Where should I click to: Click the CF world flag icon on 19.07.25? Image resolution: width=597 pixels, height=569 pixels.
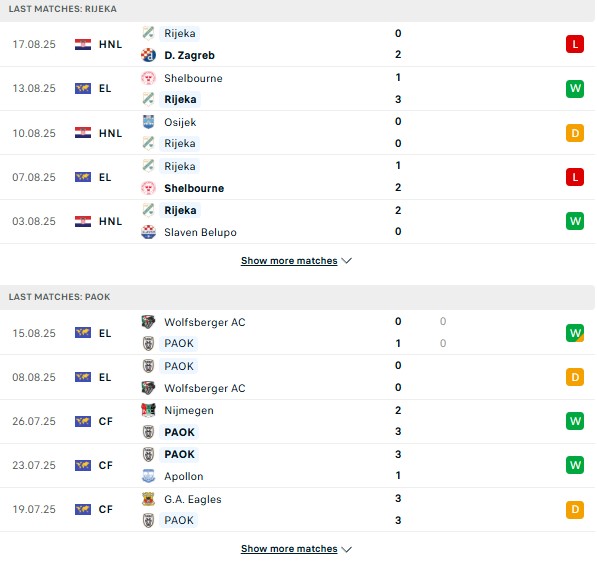click(x=83, y=509)
